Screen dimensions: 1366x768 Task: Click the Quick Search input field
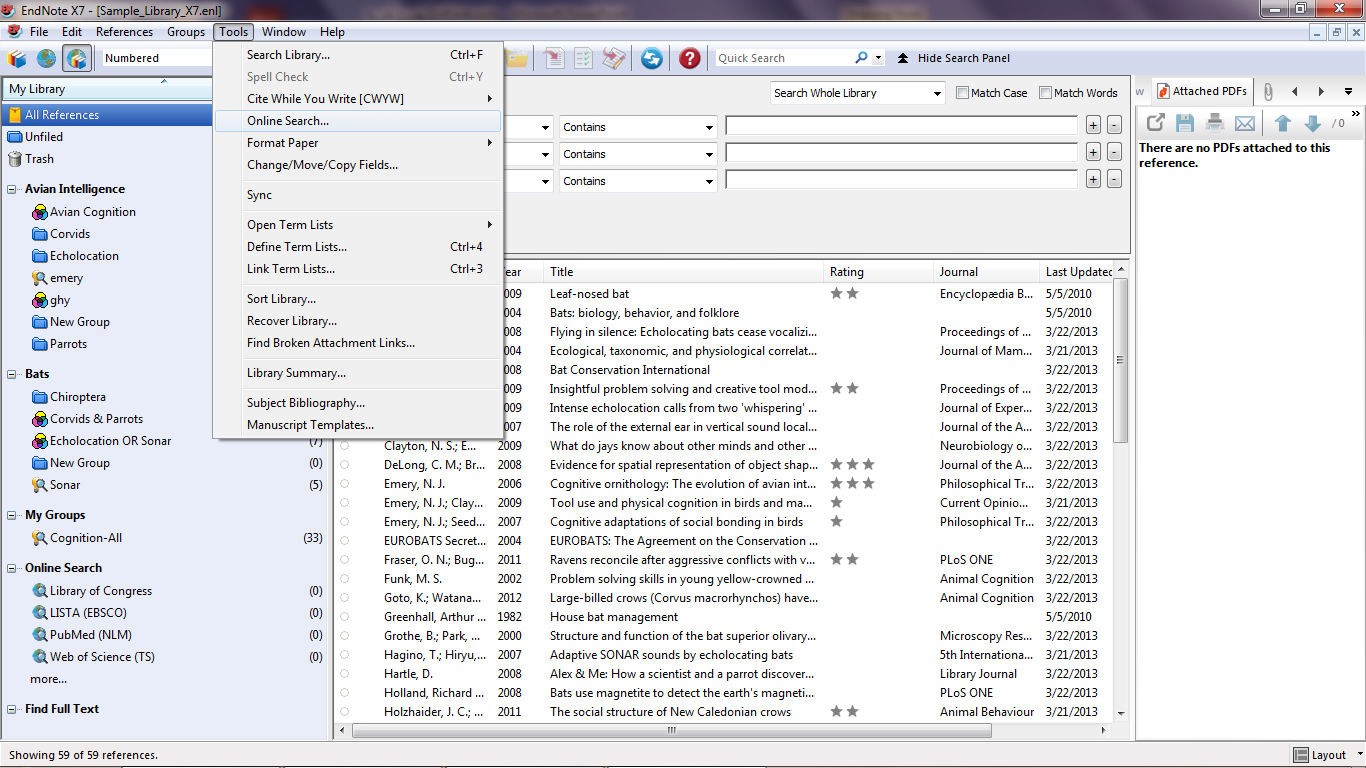pyautogui.click(x=784, y=58)
